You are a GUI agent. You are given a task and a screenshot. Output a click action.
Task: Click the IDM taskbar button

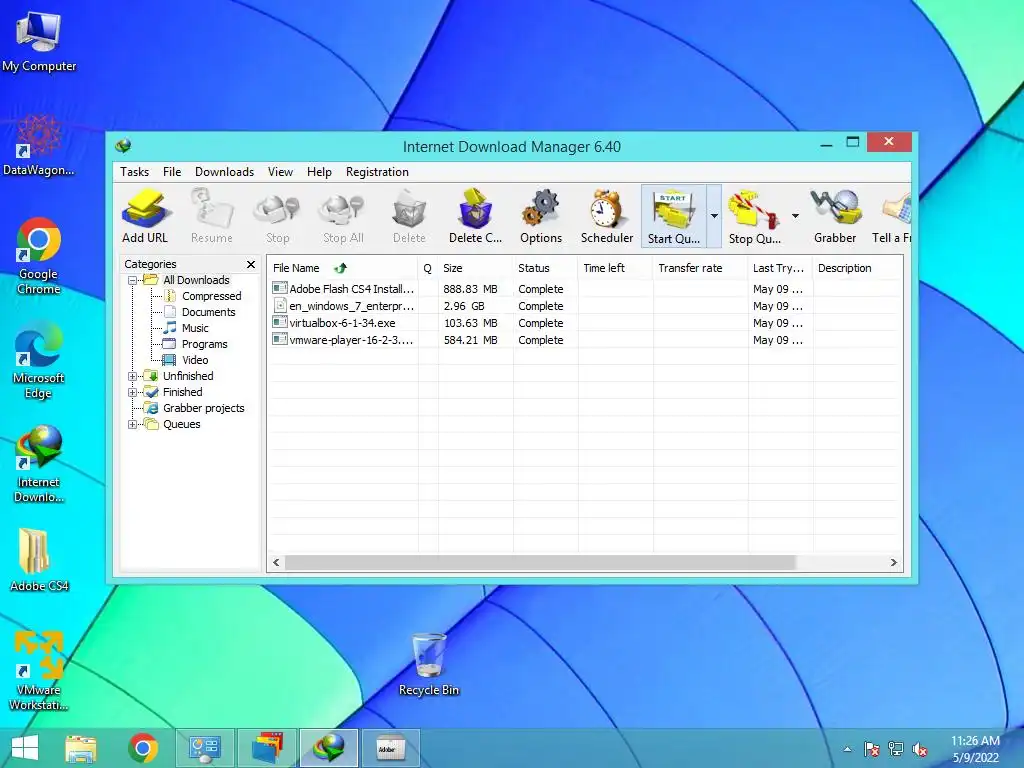328,748
